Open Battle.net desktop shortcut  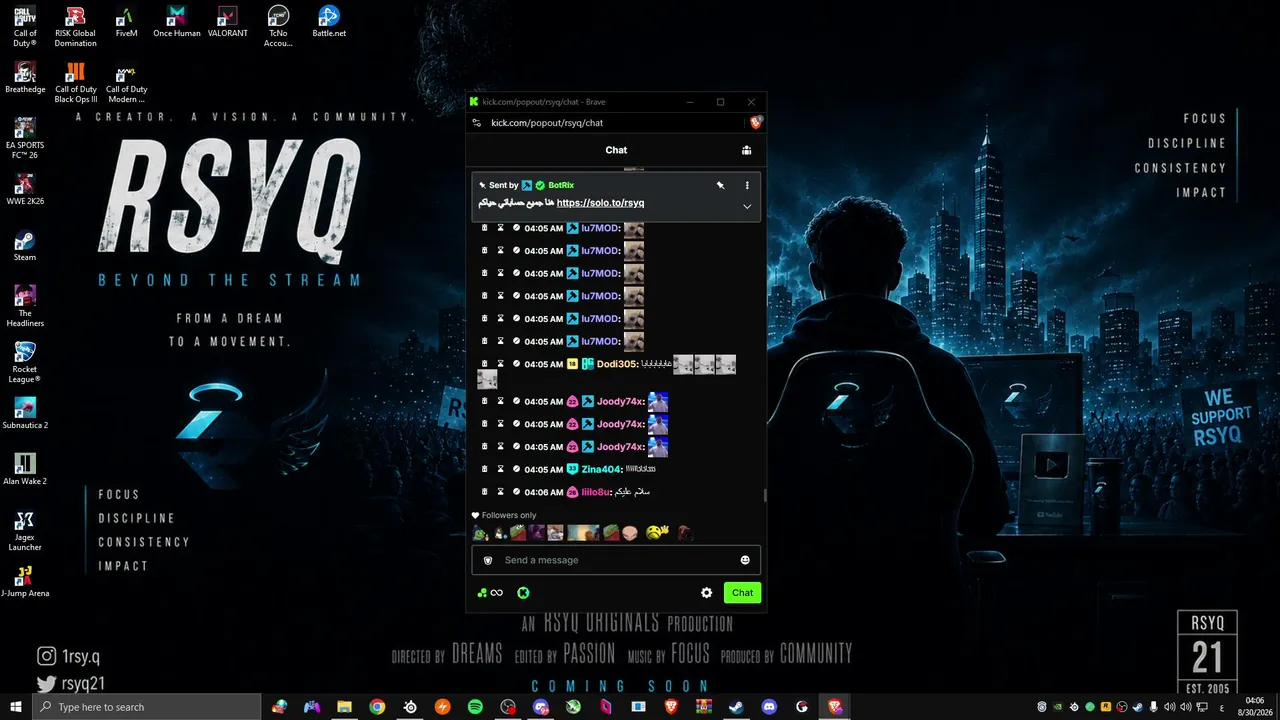(x=329, y=22)
